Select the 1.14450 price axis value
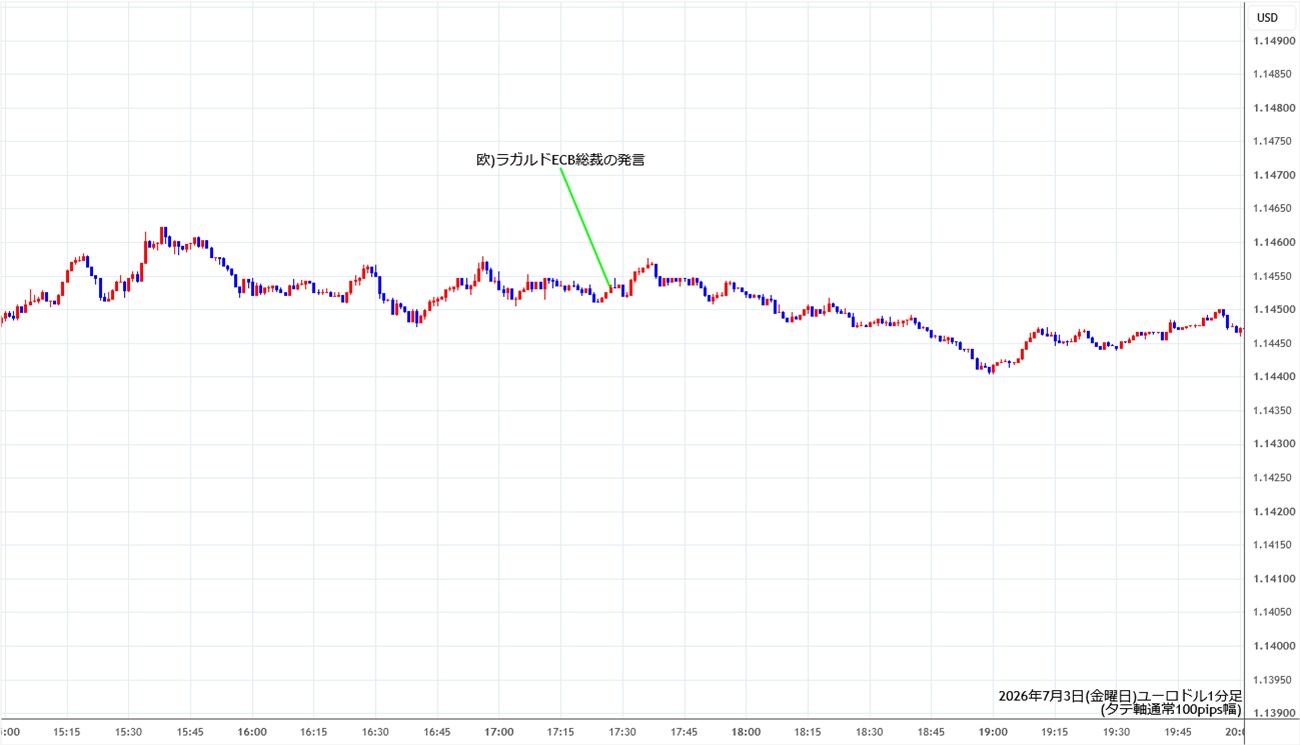Viewport: 1300px width, 745px height. point(1274,343)
